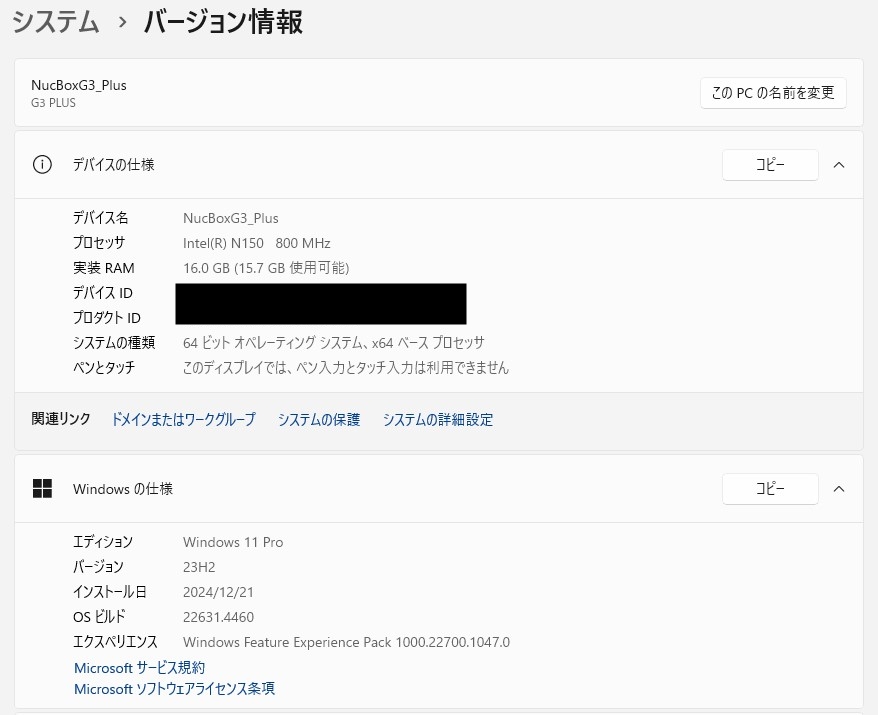This screenshot has height=715, width=878.
Task: Click the info icon beside デバイスの仕様
Action: [x=41, y=164]
